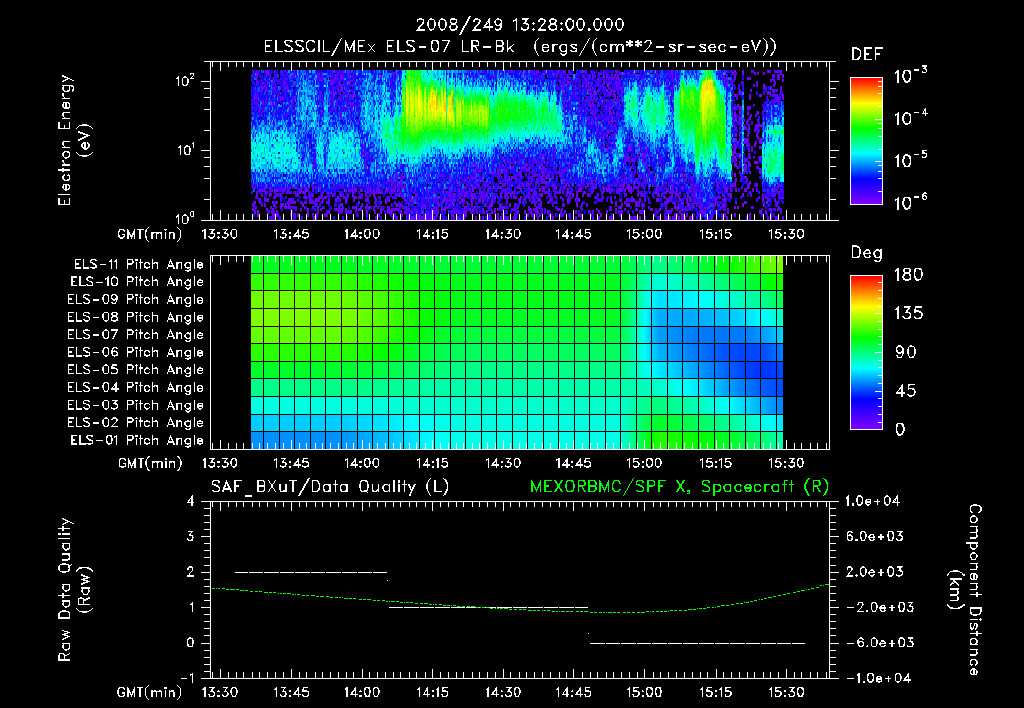Click the Electron Energy (eV) axis label

tap(74, 140)
